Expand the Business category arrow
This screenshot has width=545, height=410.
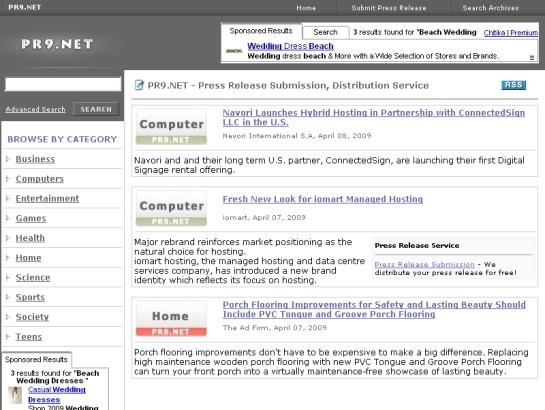[x=8, y=159]
